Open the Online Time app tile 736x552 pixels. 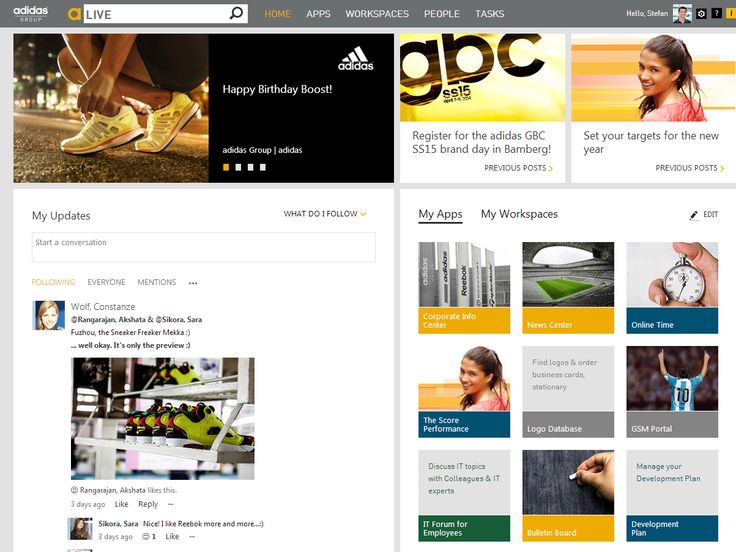(x=672, y=288)
